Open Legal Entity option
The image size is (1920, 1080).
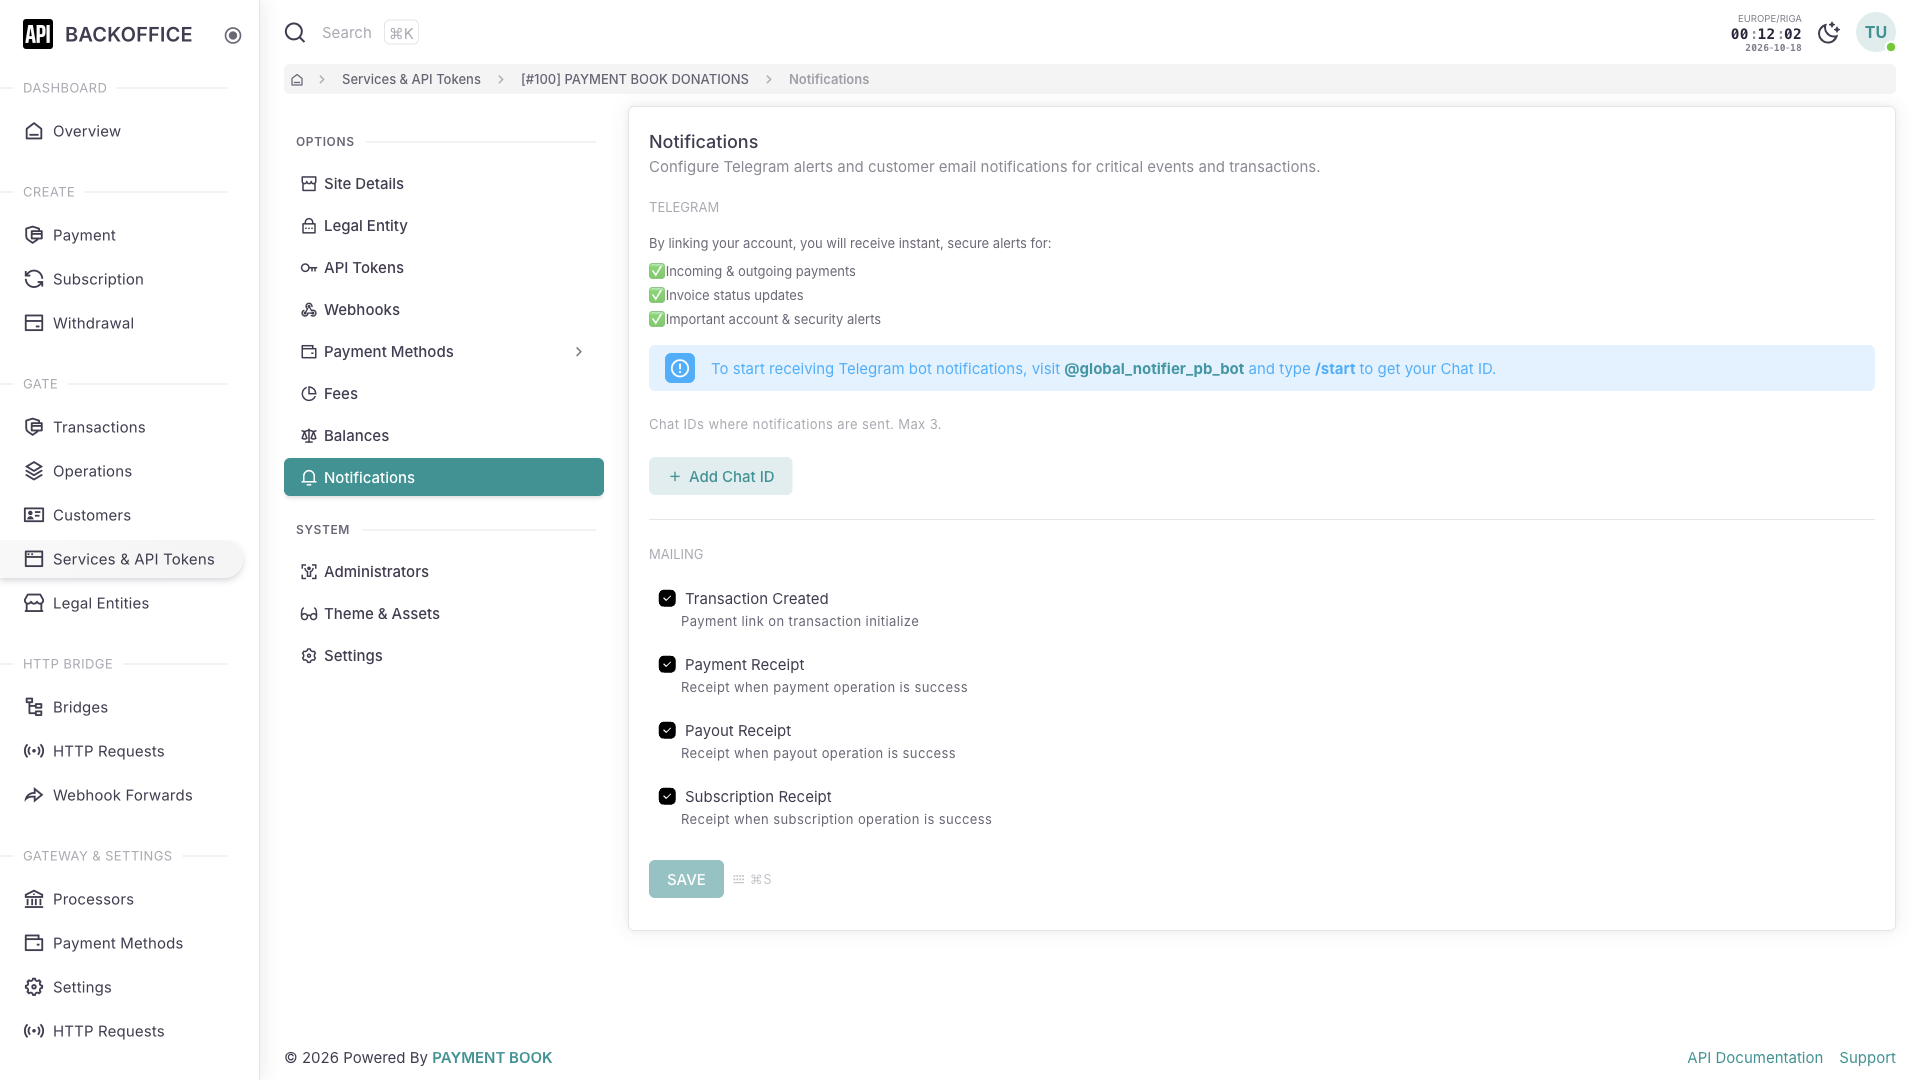[x=444, y=226]
